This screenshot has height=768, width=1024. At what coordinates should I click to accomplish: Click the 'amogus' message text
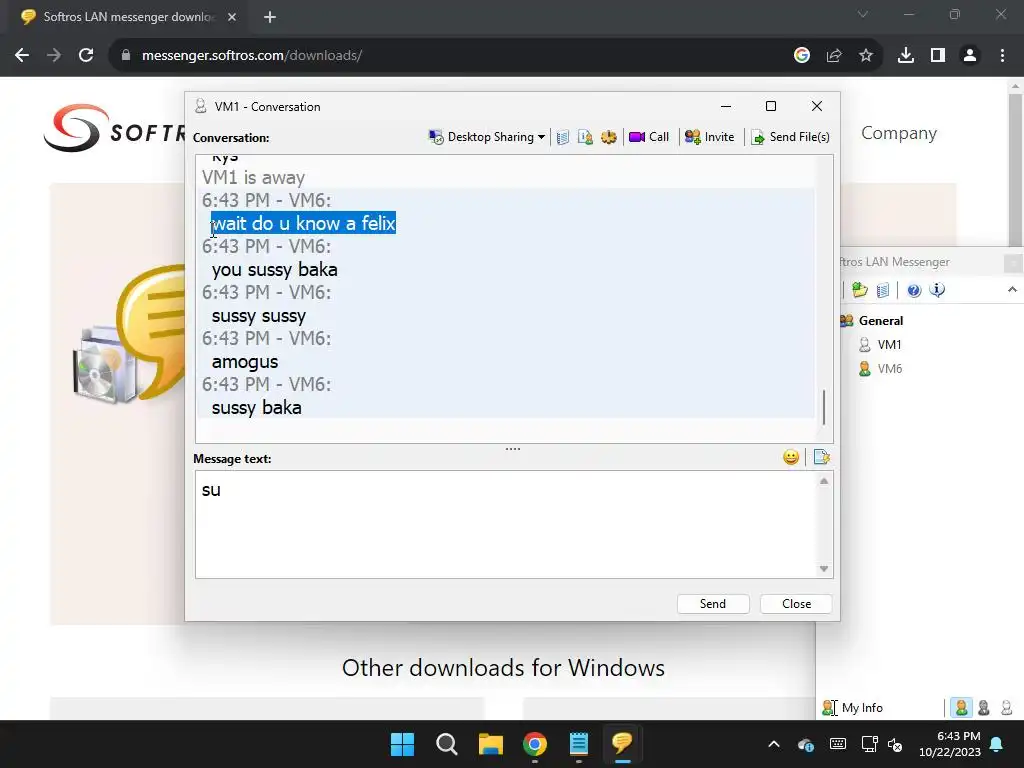(x=245, y=362)
